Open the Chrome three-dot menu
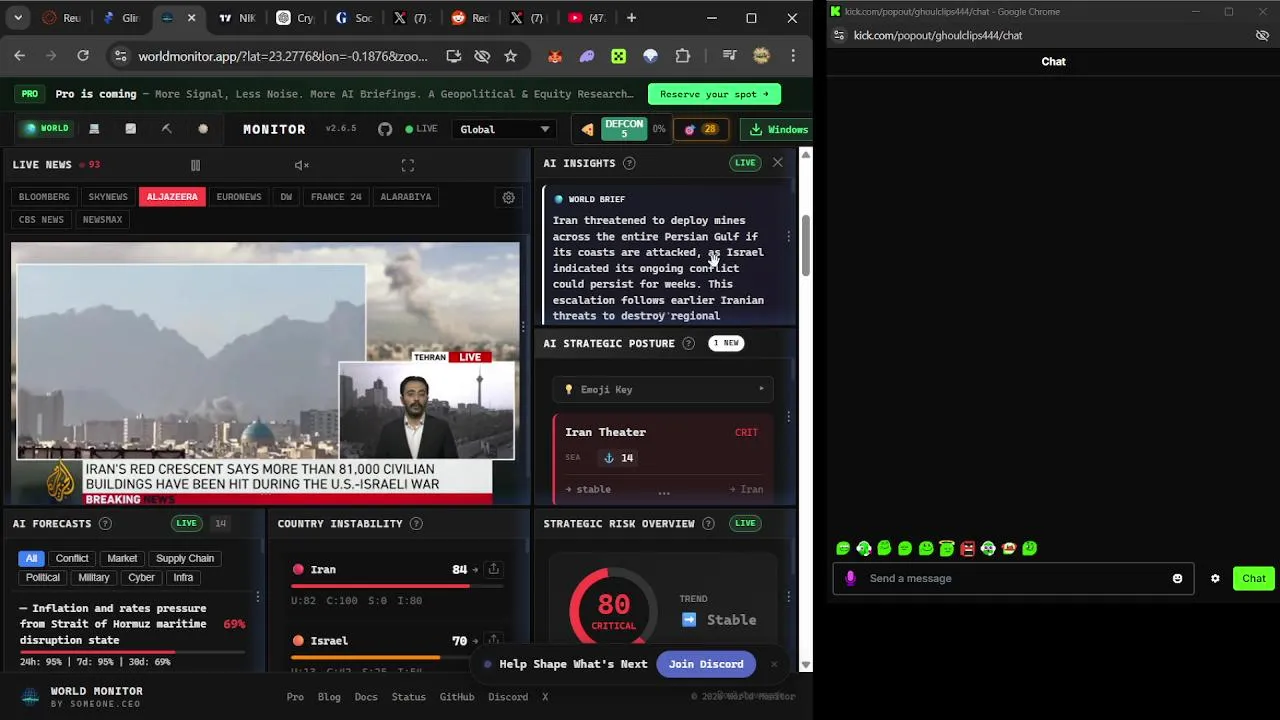 click(793, 56)
